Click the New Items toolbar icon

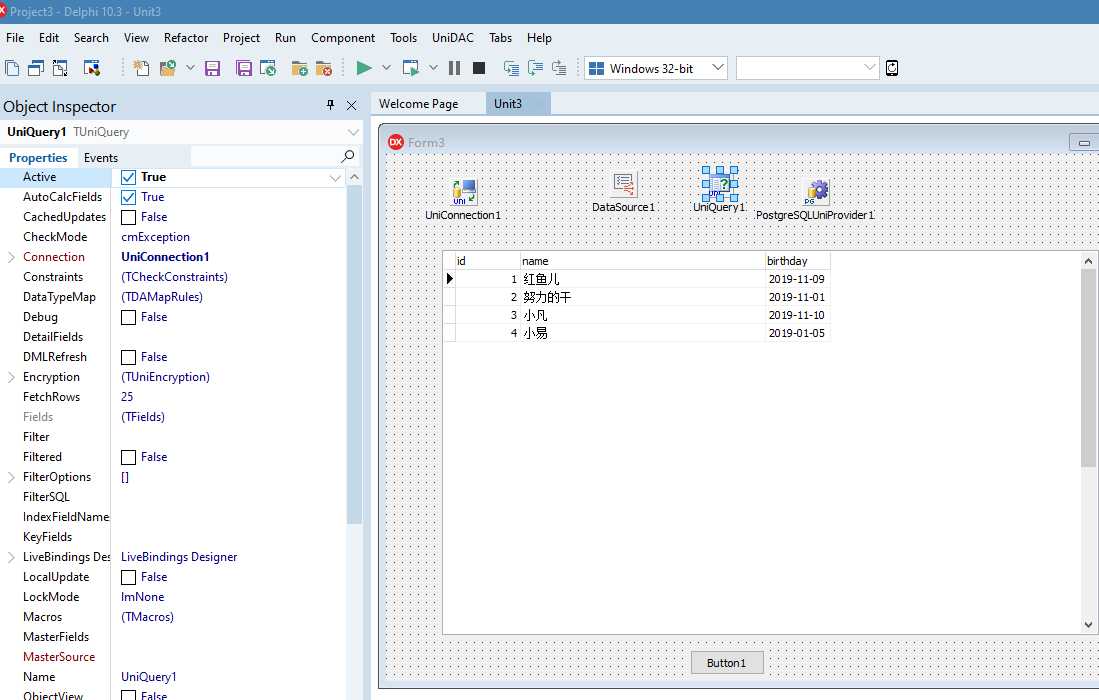click(141, 68)
